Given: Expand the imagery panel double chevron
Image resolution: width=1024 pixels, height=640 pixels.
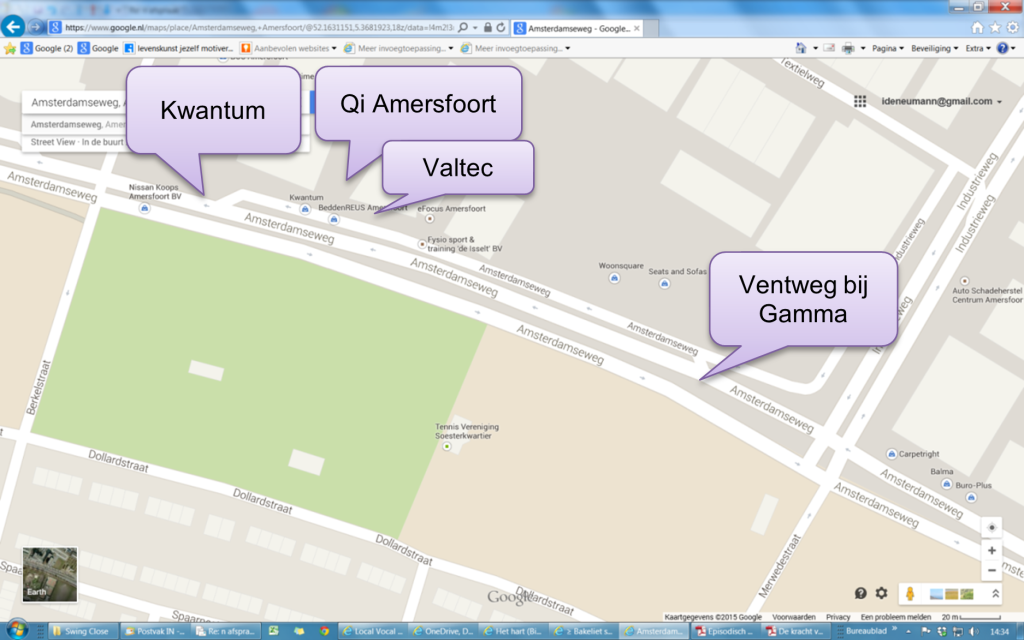Looking at the screenshot, I should coord(995,594).
